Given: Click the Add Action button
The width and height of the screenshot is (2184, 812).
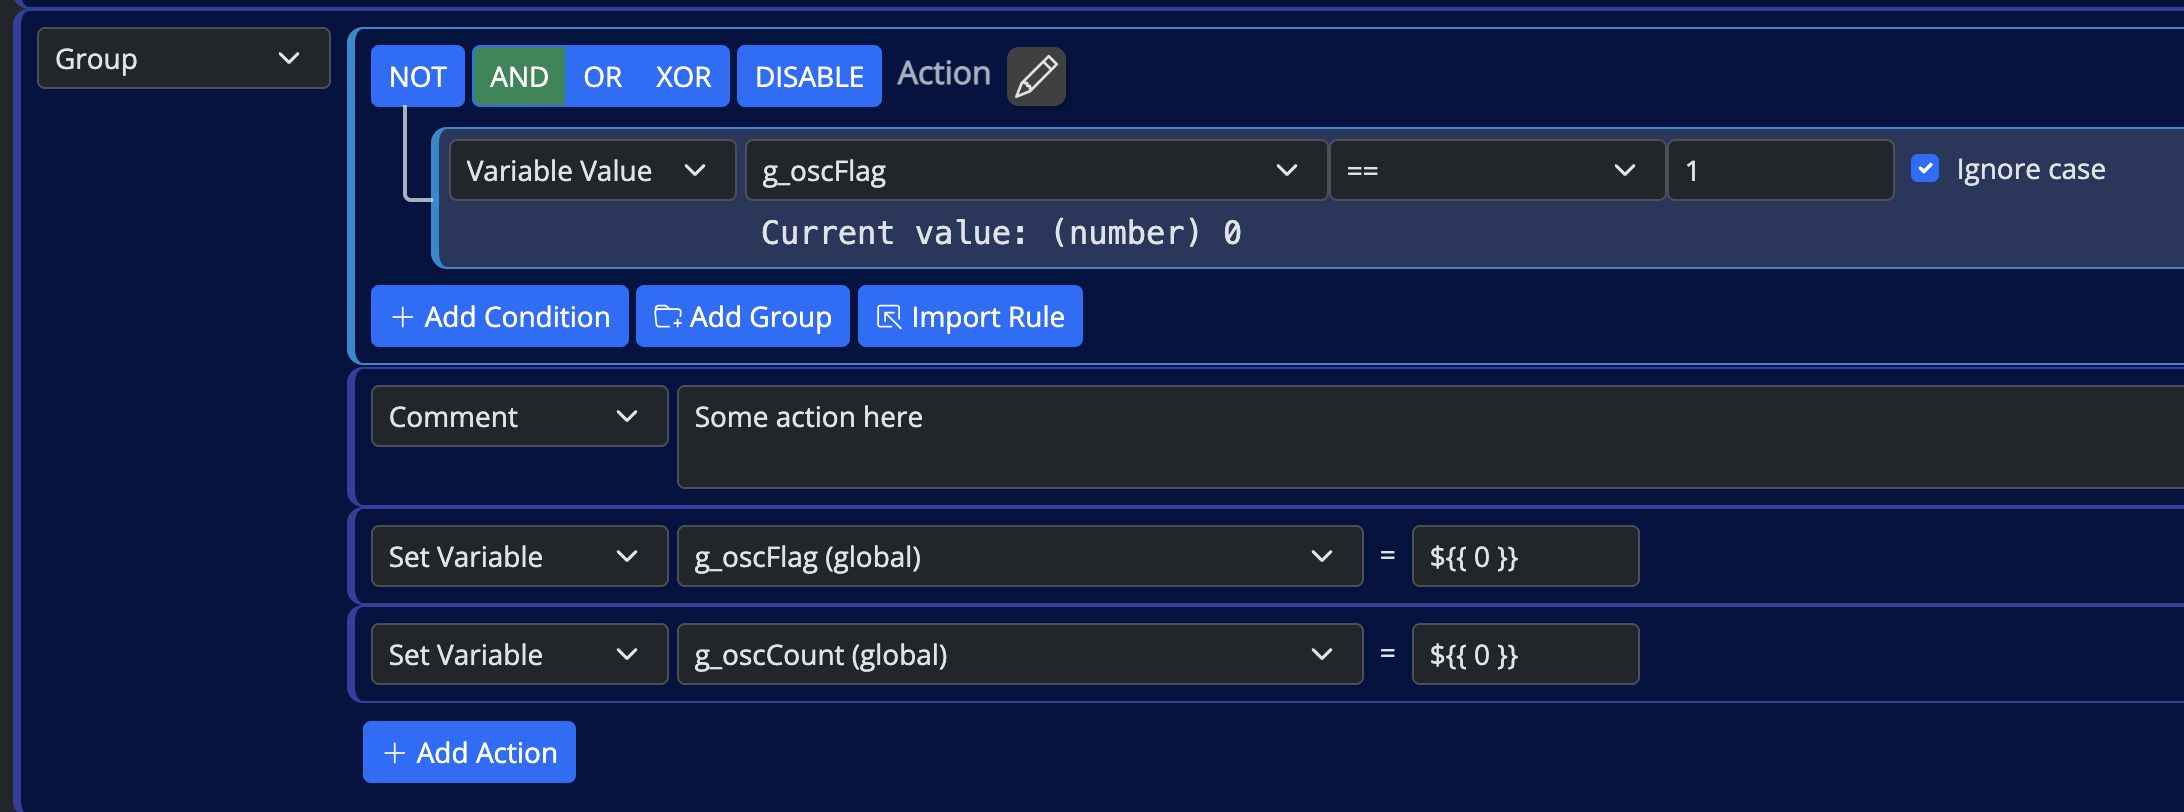Looking at the screenshot, I should [x=469, y=753].
